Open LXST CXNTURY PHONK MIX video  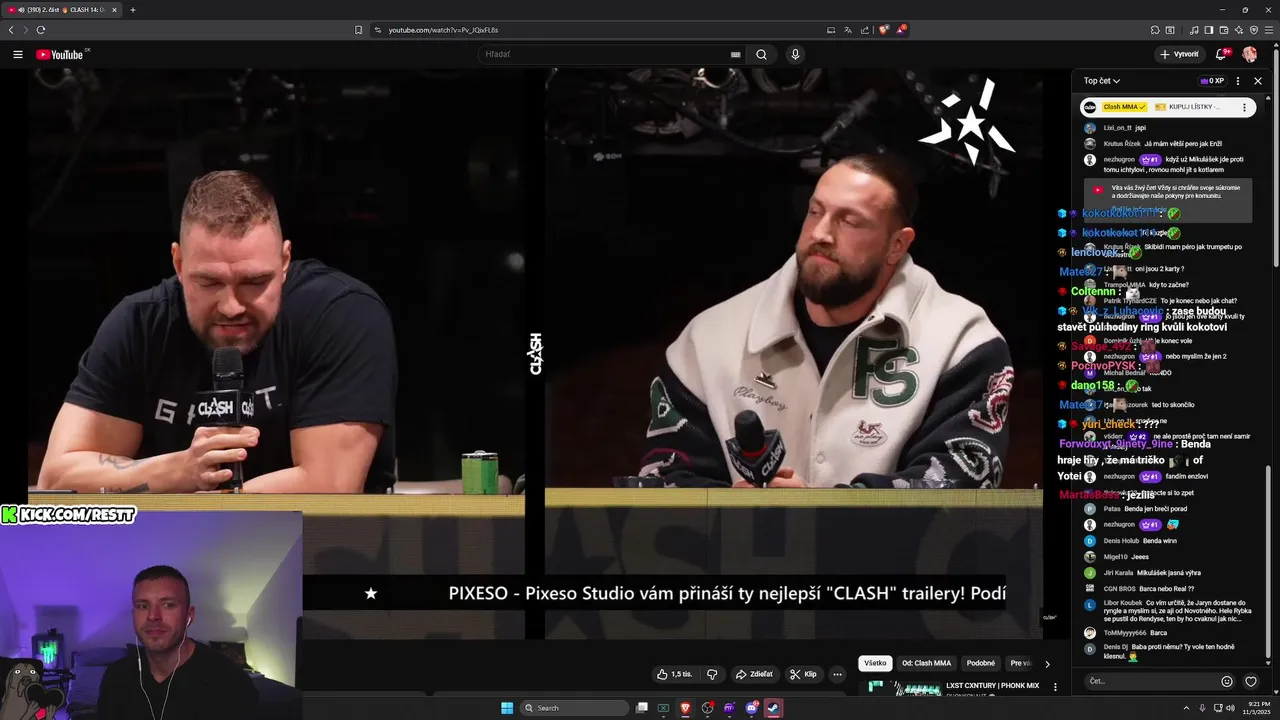993,686
